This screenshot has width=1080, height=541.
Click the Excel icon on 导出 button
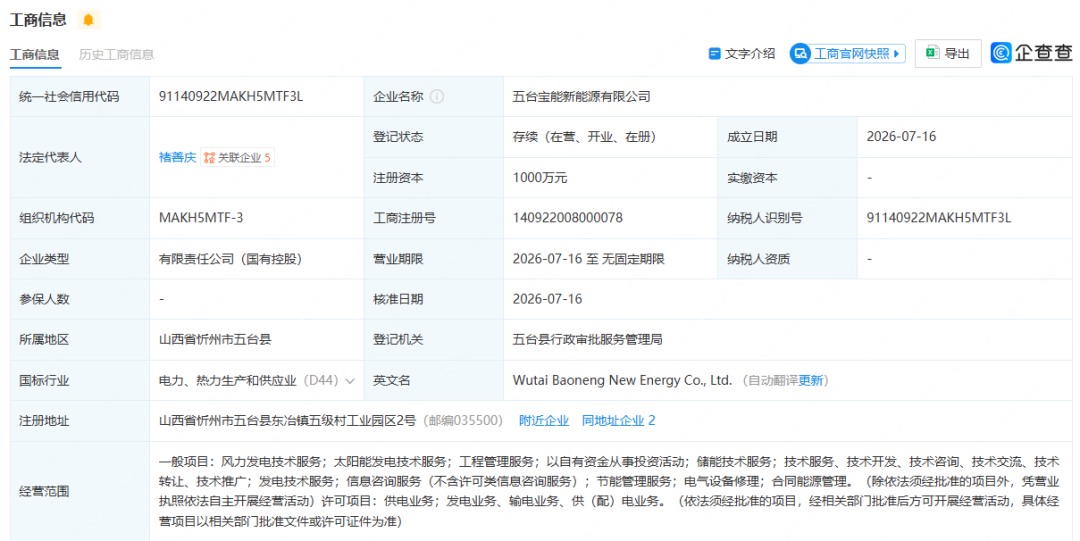[932, 53]
